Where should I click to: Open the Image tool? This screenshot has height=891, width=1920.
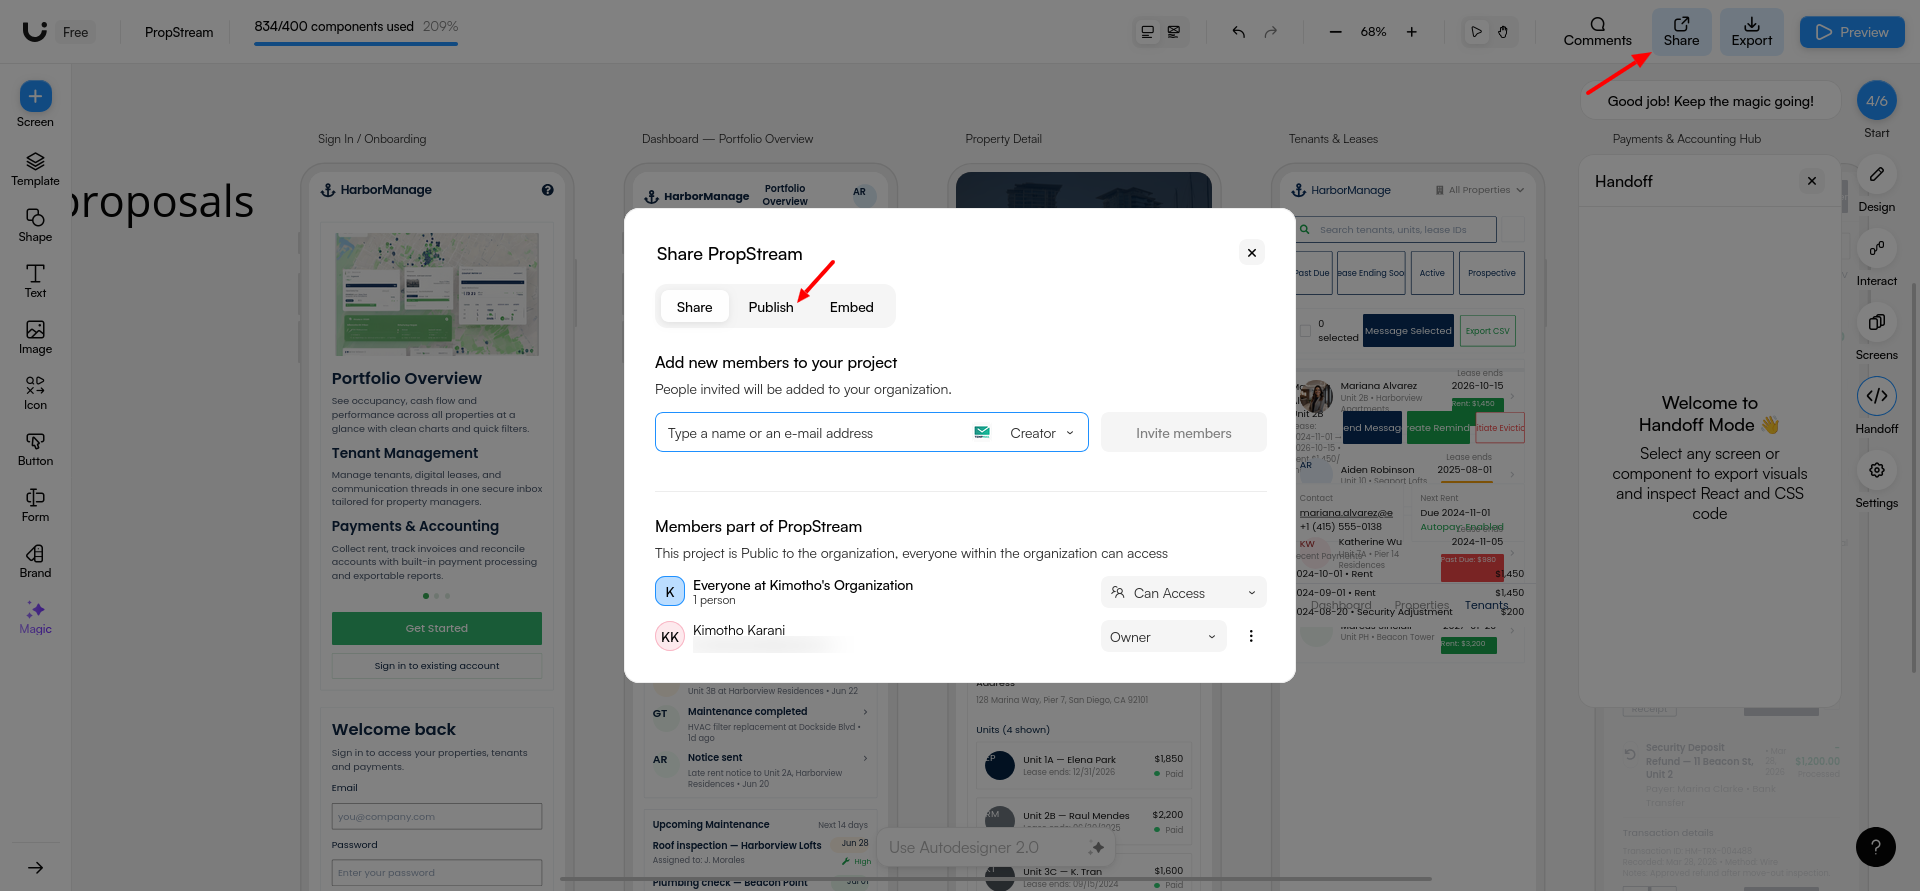click(35, 337)
